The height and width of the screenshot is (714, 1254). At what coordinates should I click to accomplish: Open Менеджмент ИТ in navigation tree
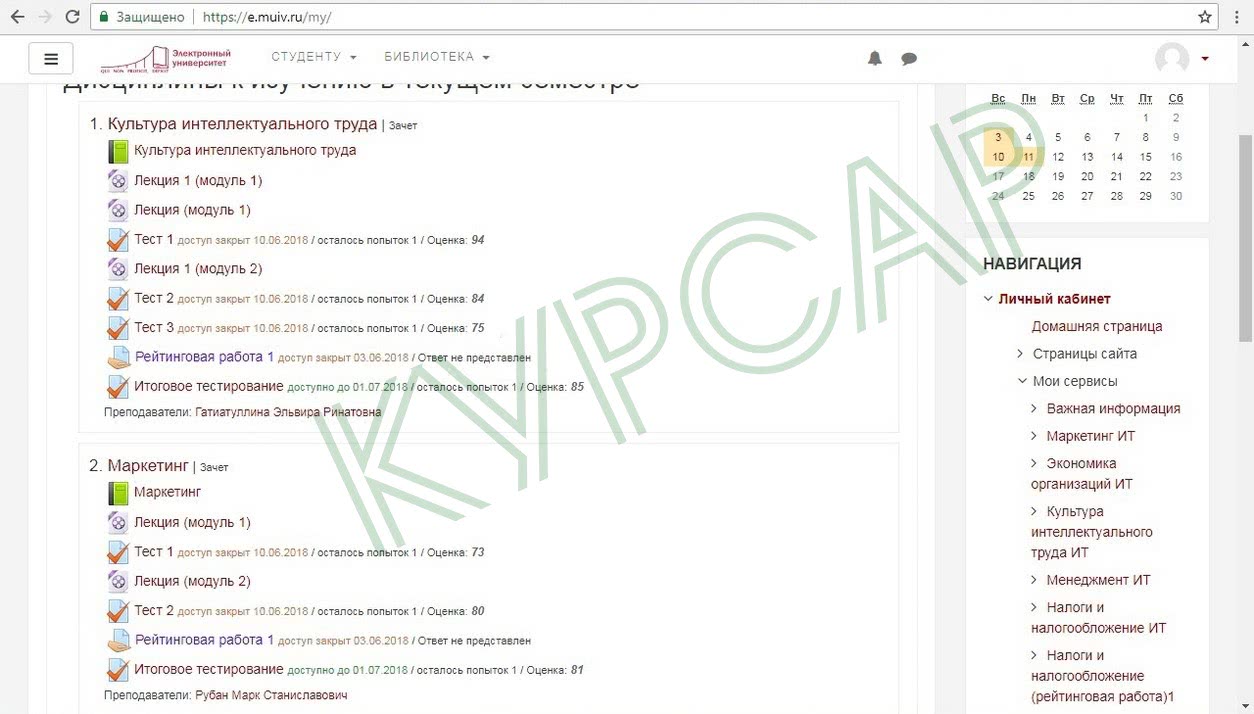1098,580
